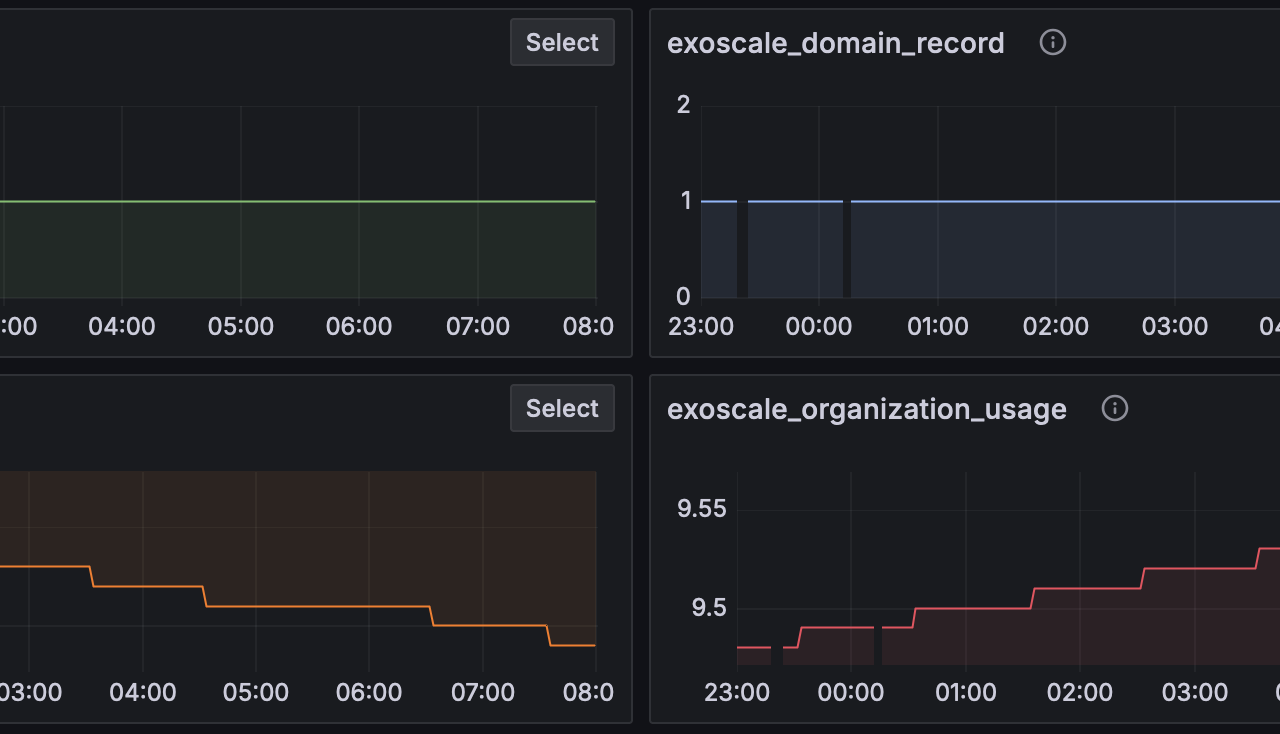Click y-axis value 2 in domain_record chart
The width and height of the screenshot is (1280, 734).
click(x=684, y=104)
